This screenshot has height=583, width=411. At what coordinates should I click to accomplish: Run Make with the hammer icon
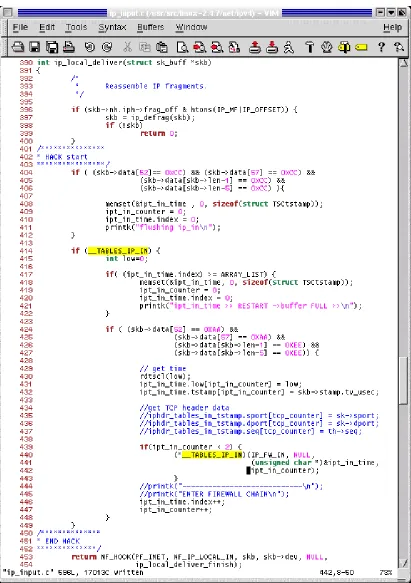pyautogui.click(x=309, y=47)
